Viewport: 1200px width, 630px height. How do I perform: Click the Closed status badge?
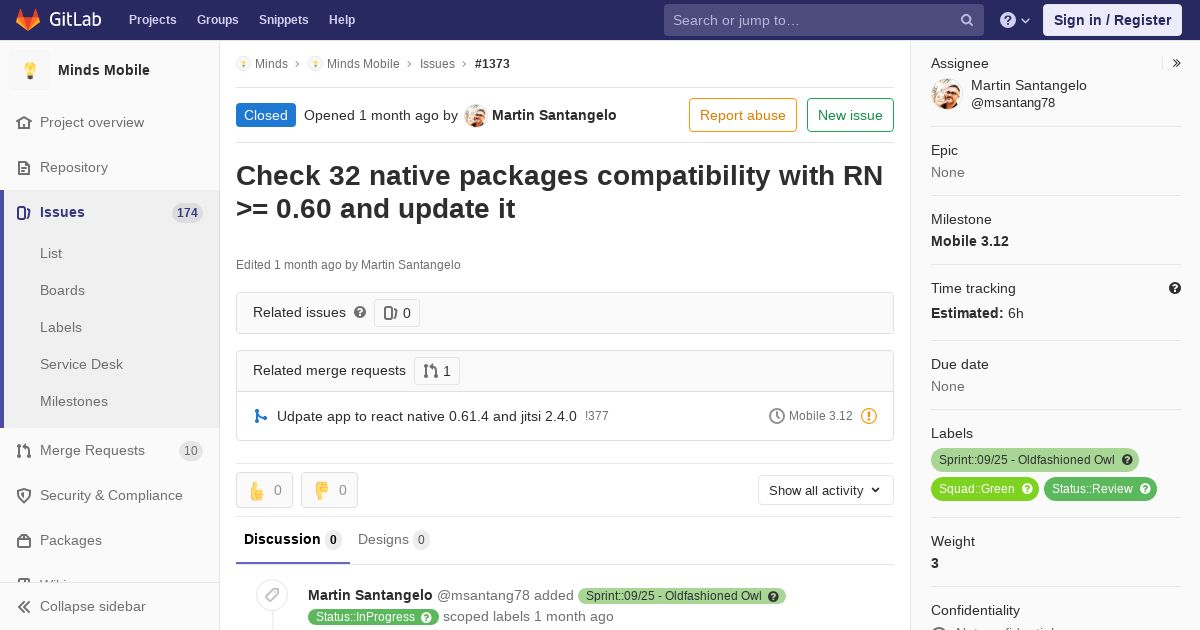(x=266, y=115)
